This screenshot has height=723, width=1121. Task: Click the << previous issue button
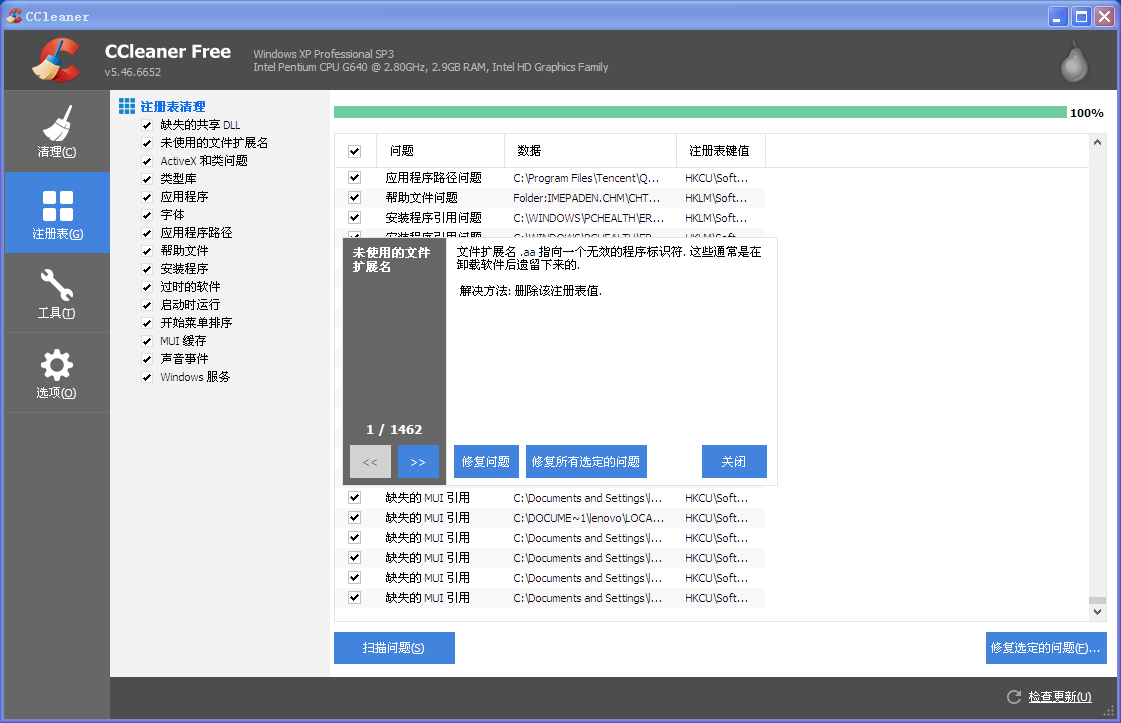[x=370, y=462]
